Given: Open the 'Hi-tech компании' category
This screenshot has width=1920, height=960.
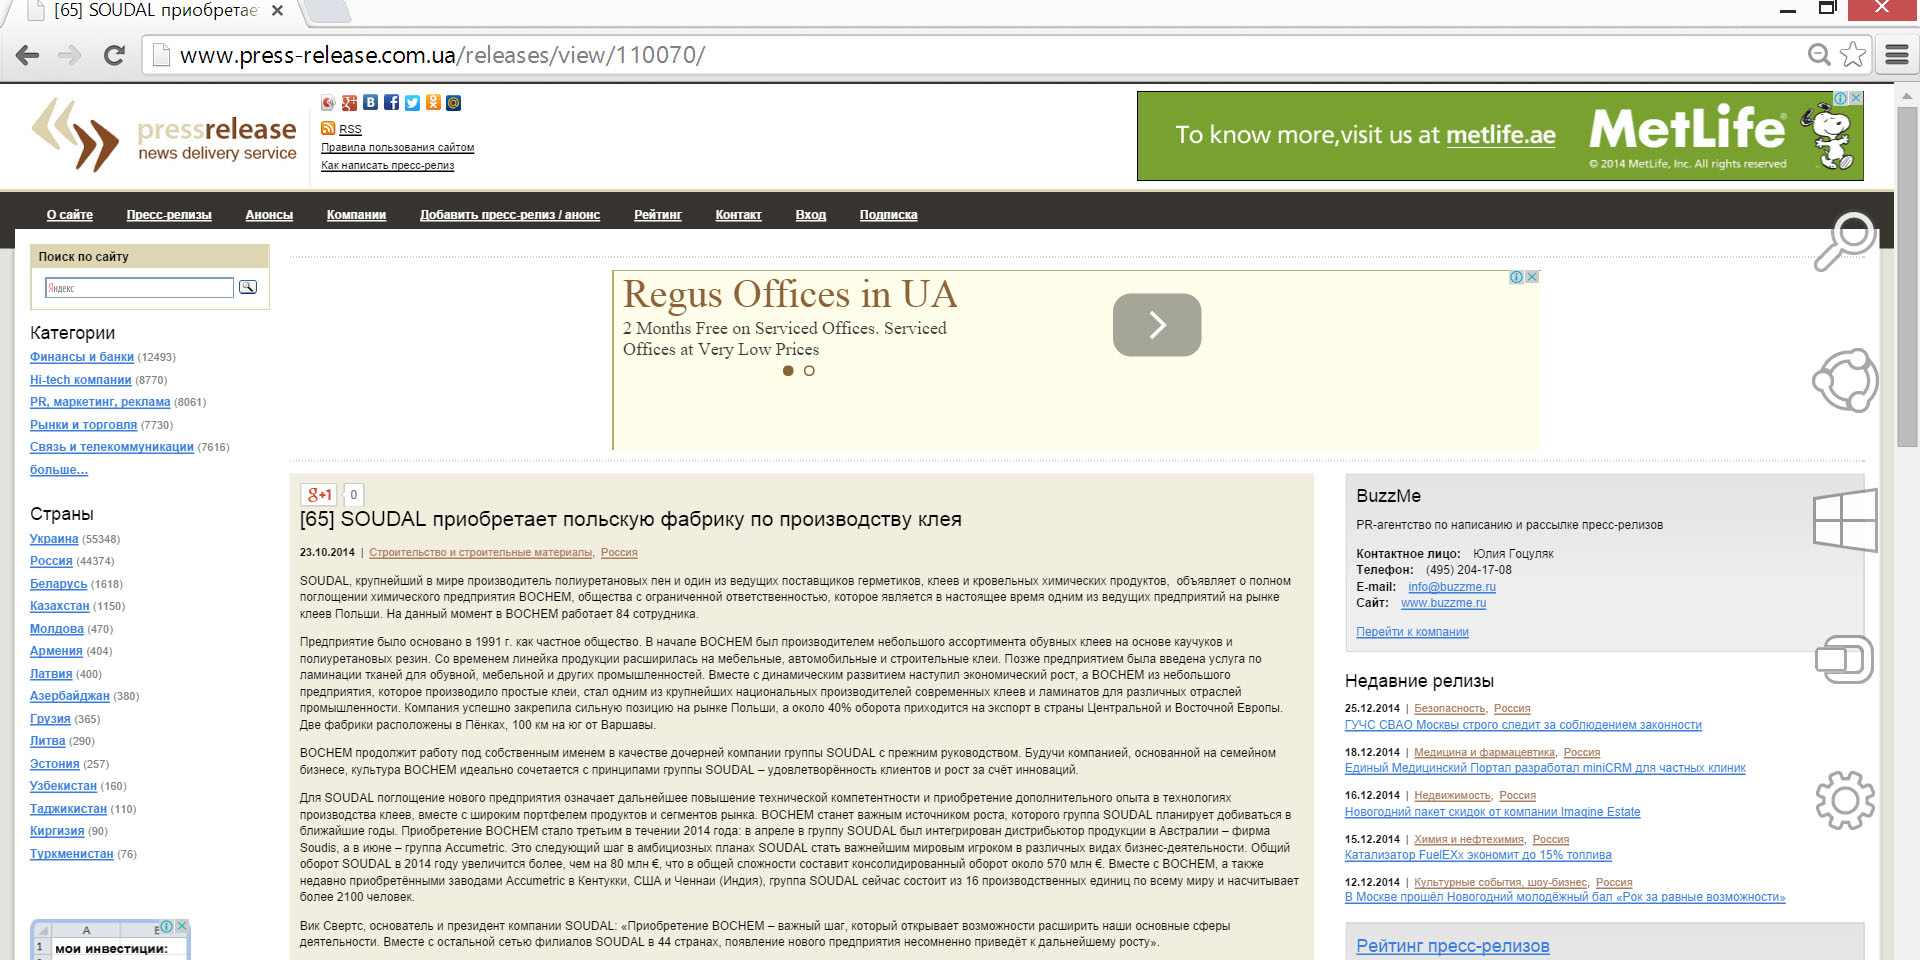Looking at the screenshot, I should (81, 380).
